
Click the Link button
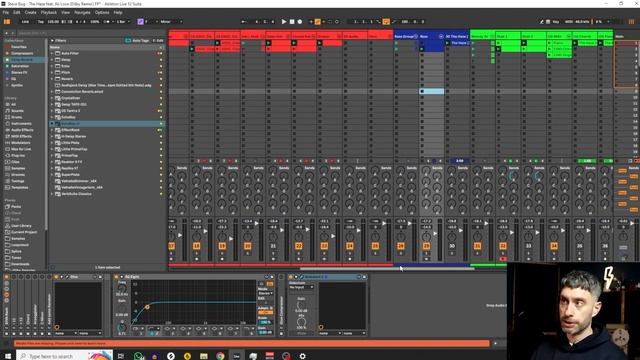point(25,22)
